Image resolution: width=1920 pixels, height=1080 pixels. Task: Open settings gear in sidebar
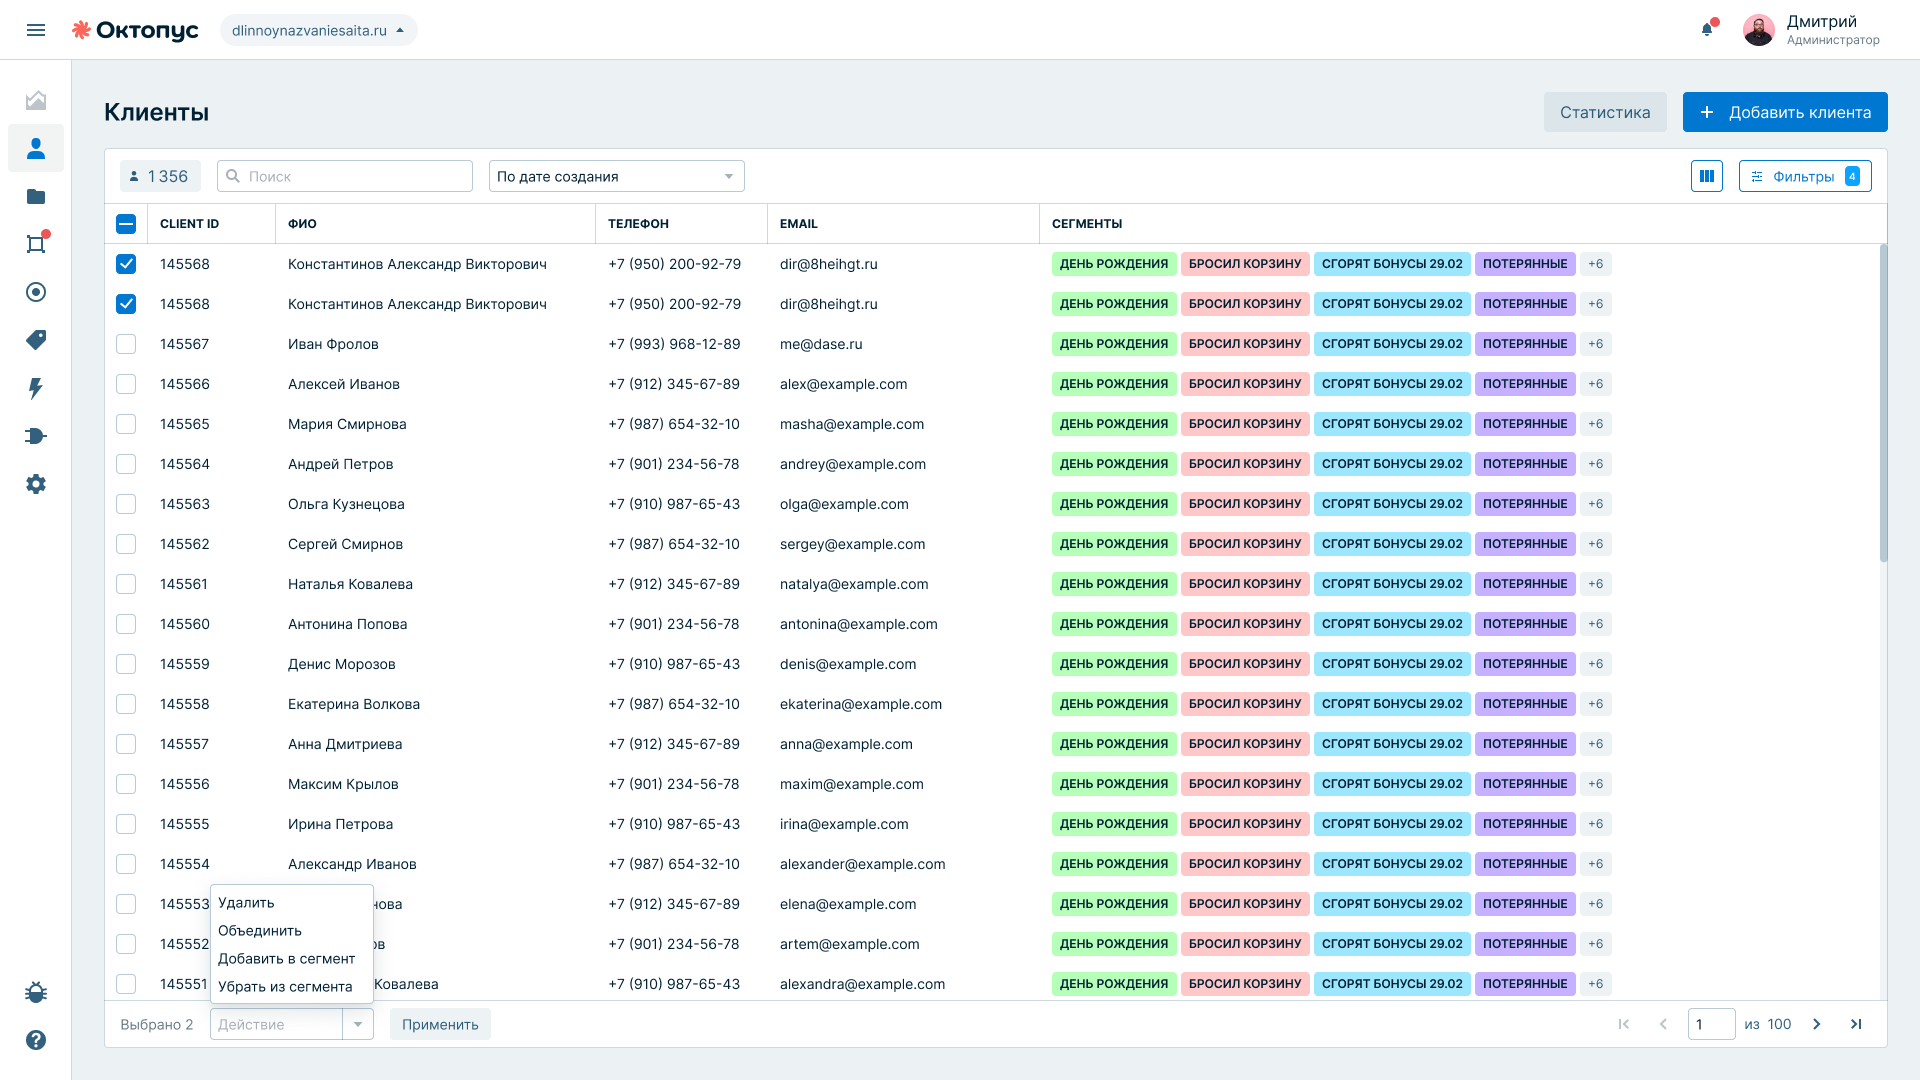(x=36, y=484)
